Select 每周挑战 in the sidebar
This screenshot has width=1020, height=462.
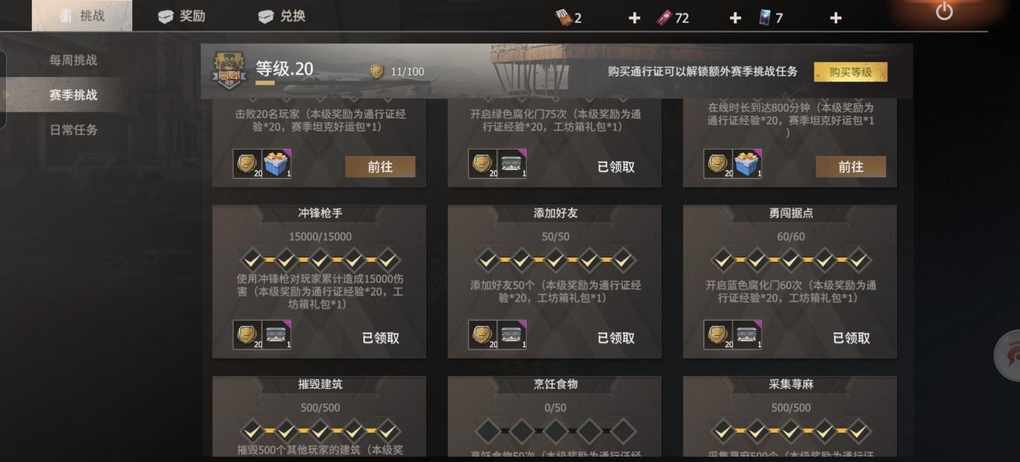74,60
